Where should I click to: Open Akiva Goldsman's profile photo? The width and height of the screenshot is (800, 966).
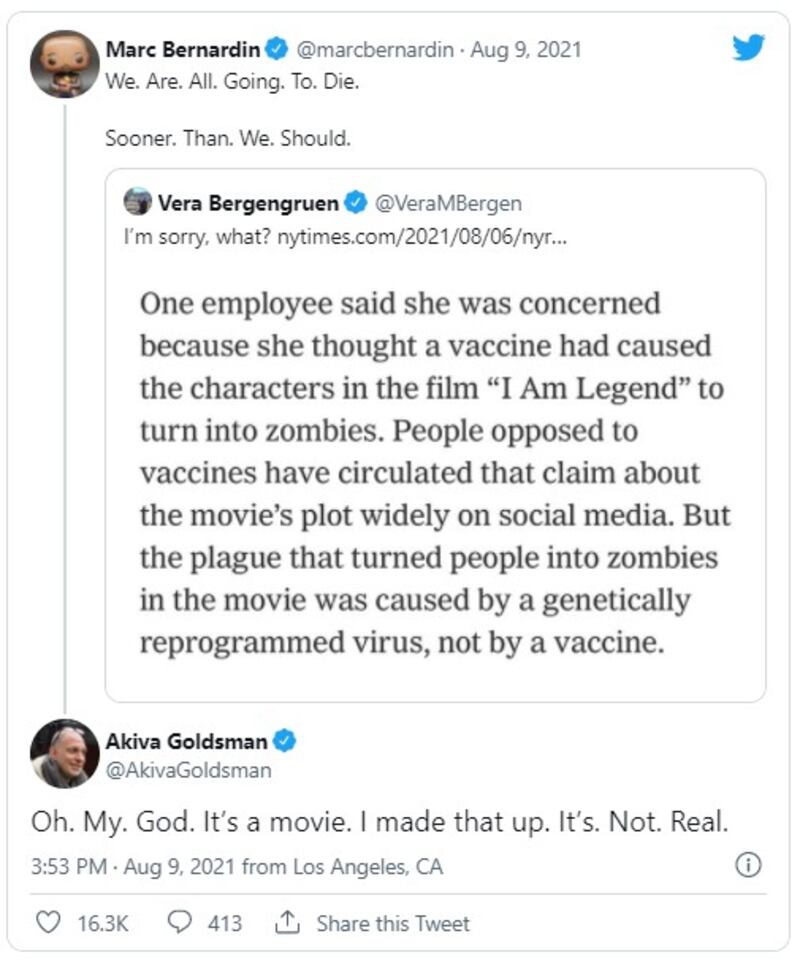coord(64,753)
